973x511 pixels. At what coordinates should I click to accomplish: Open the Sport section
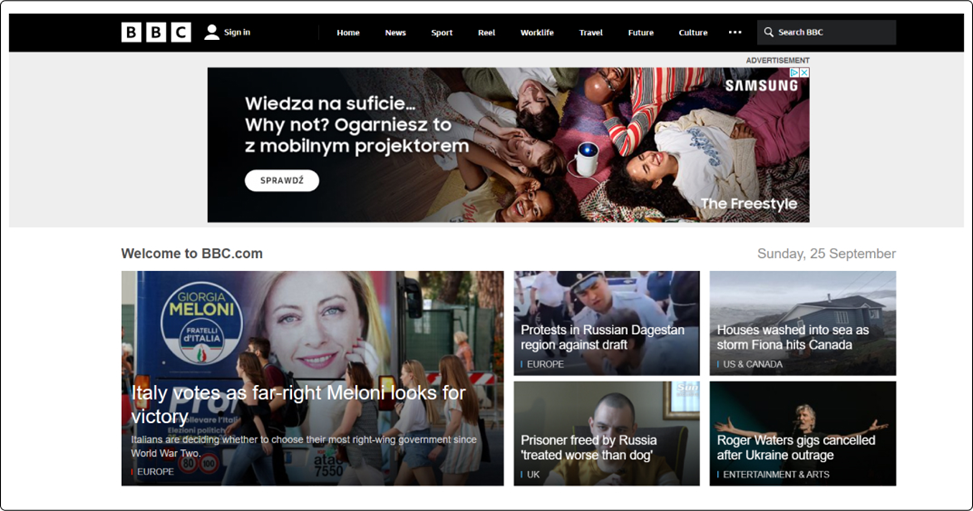(442, 32)
